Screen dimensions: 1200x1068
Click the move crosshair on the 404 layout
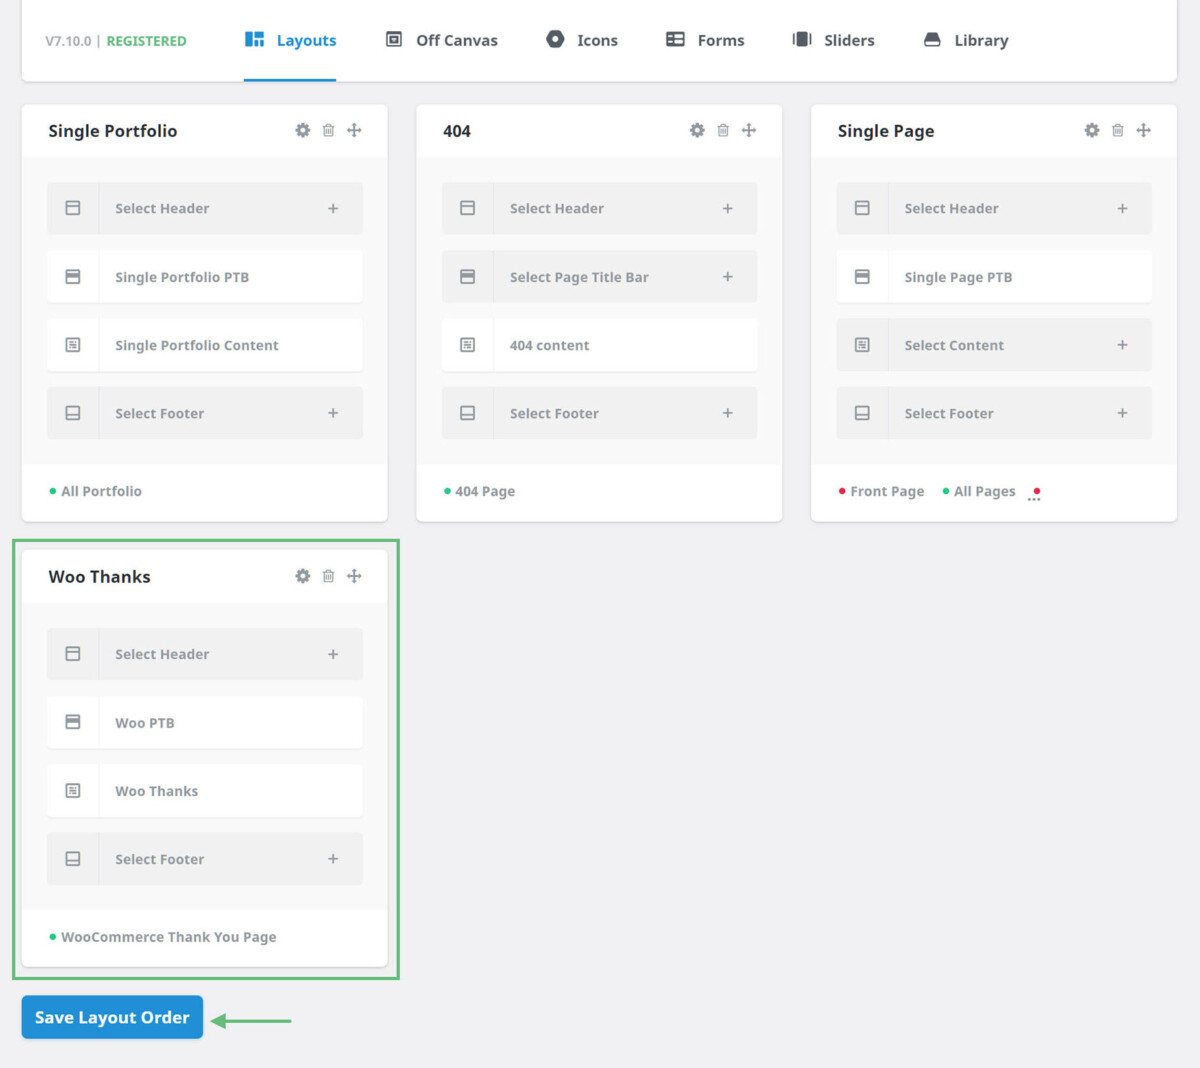tap(749, 130)
